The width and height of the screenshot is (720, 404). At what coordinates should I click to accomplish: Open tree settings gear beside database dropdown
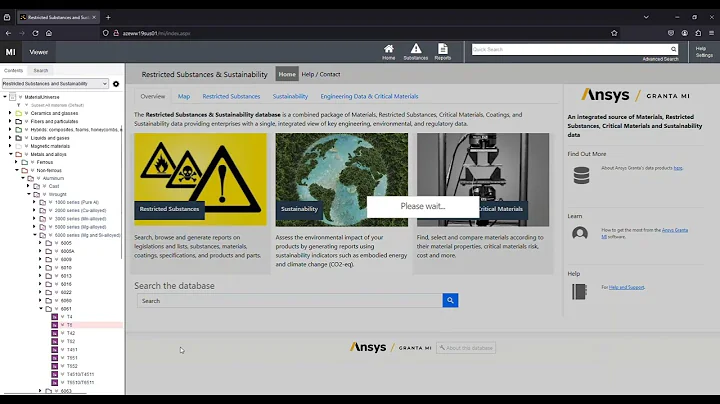click(116, 84)
